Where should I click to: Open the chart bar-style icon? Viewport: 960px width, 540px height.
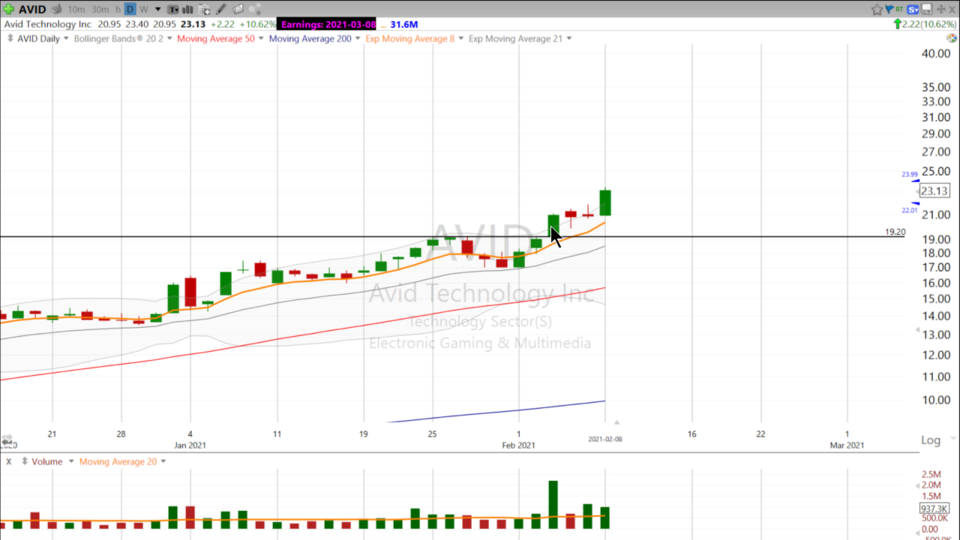[x=188, y=9]
